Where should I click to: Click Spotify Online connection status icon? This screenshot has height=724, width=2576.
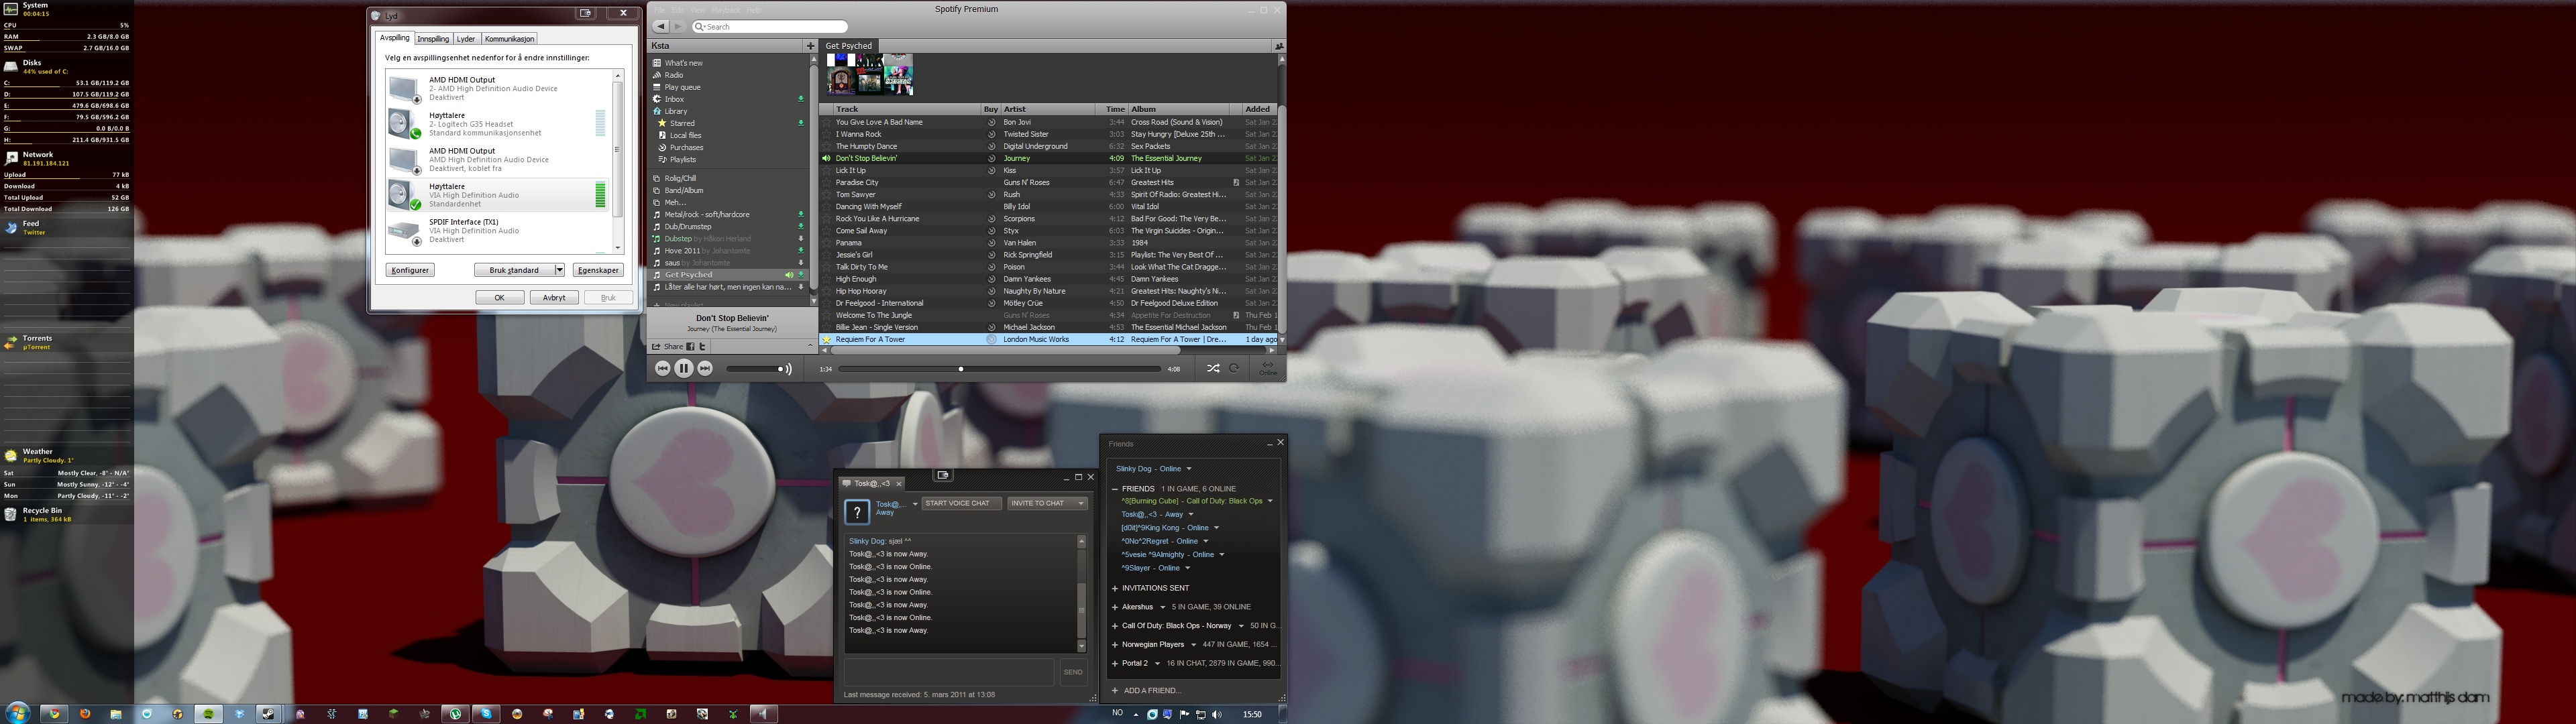pos(1267,368)
